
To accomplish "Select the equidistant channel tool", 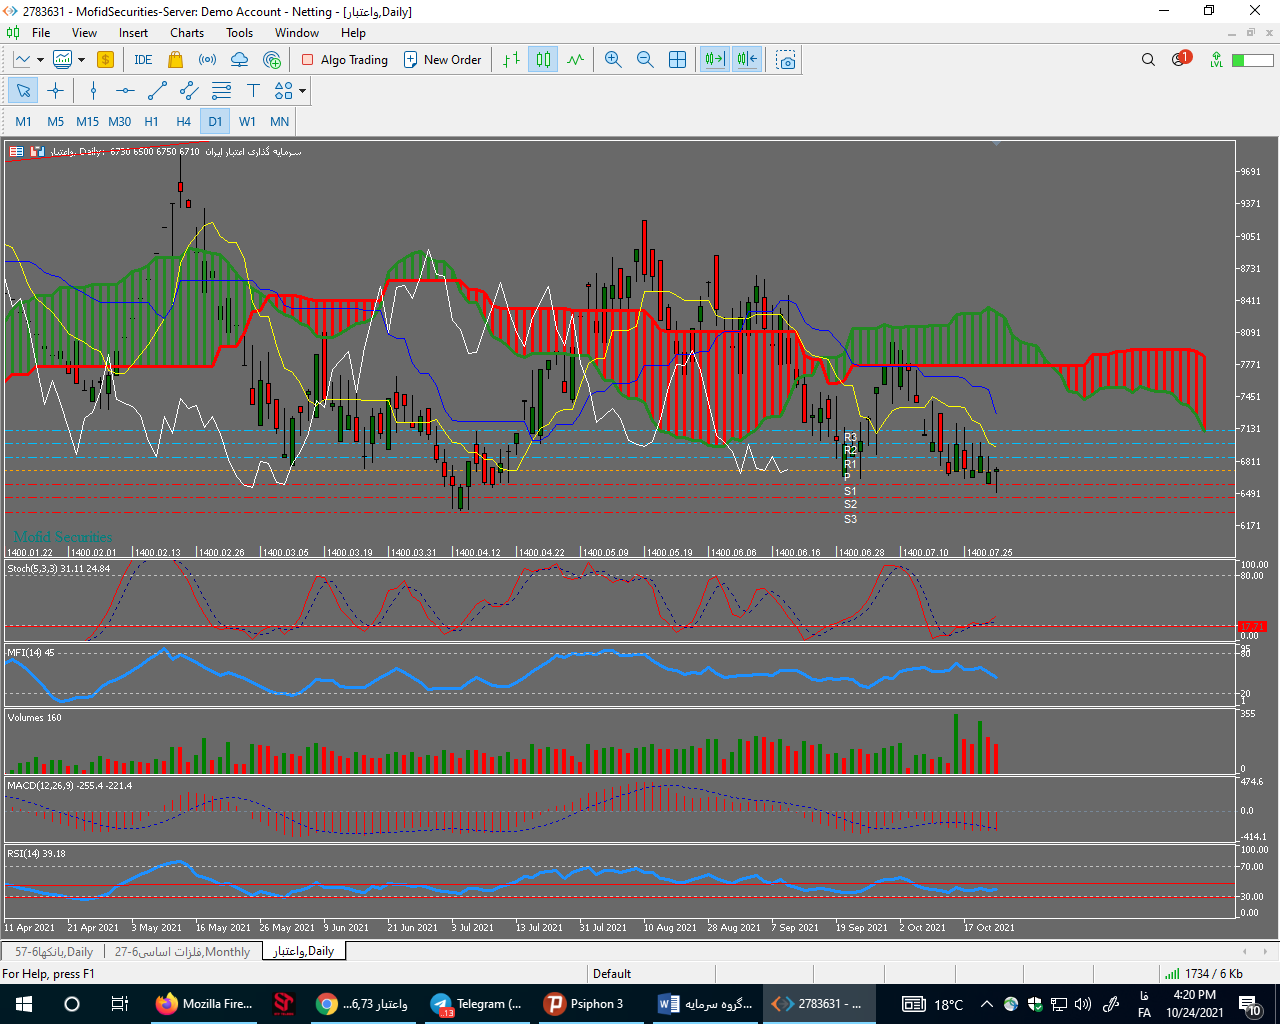I will pyautogui.click(x=189, y=91).
